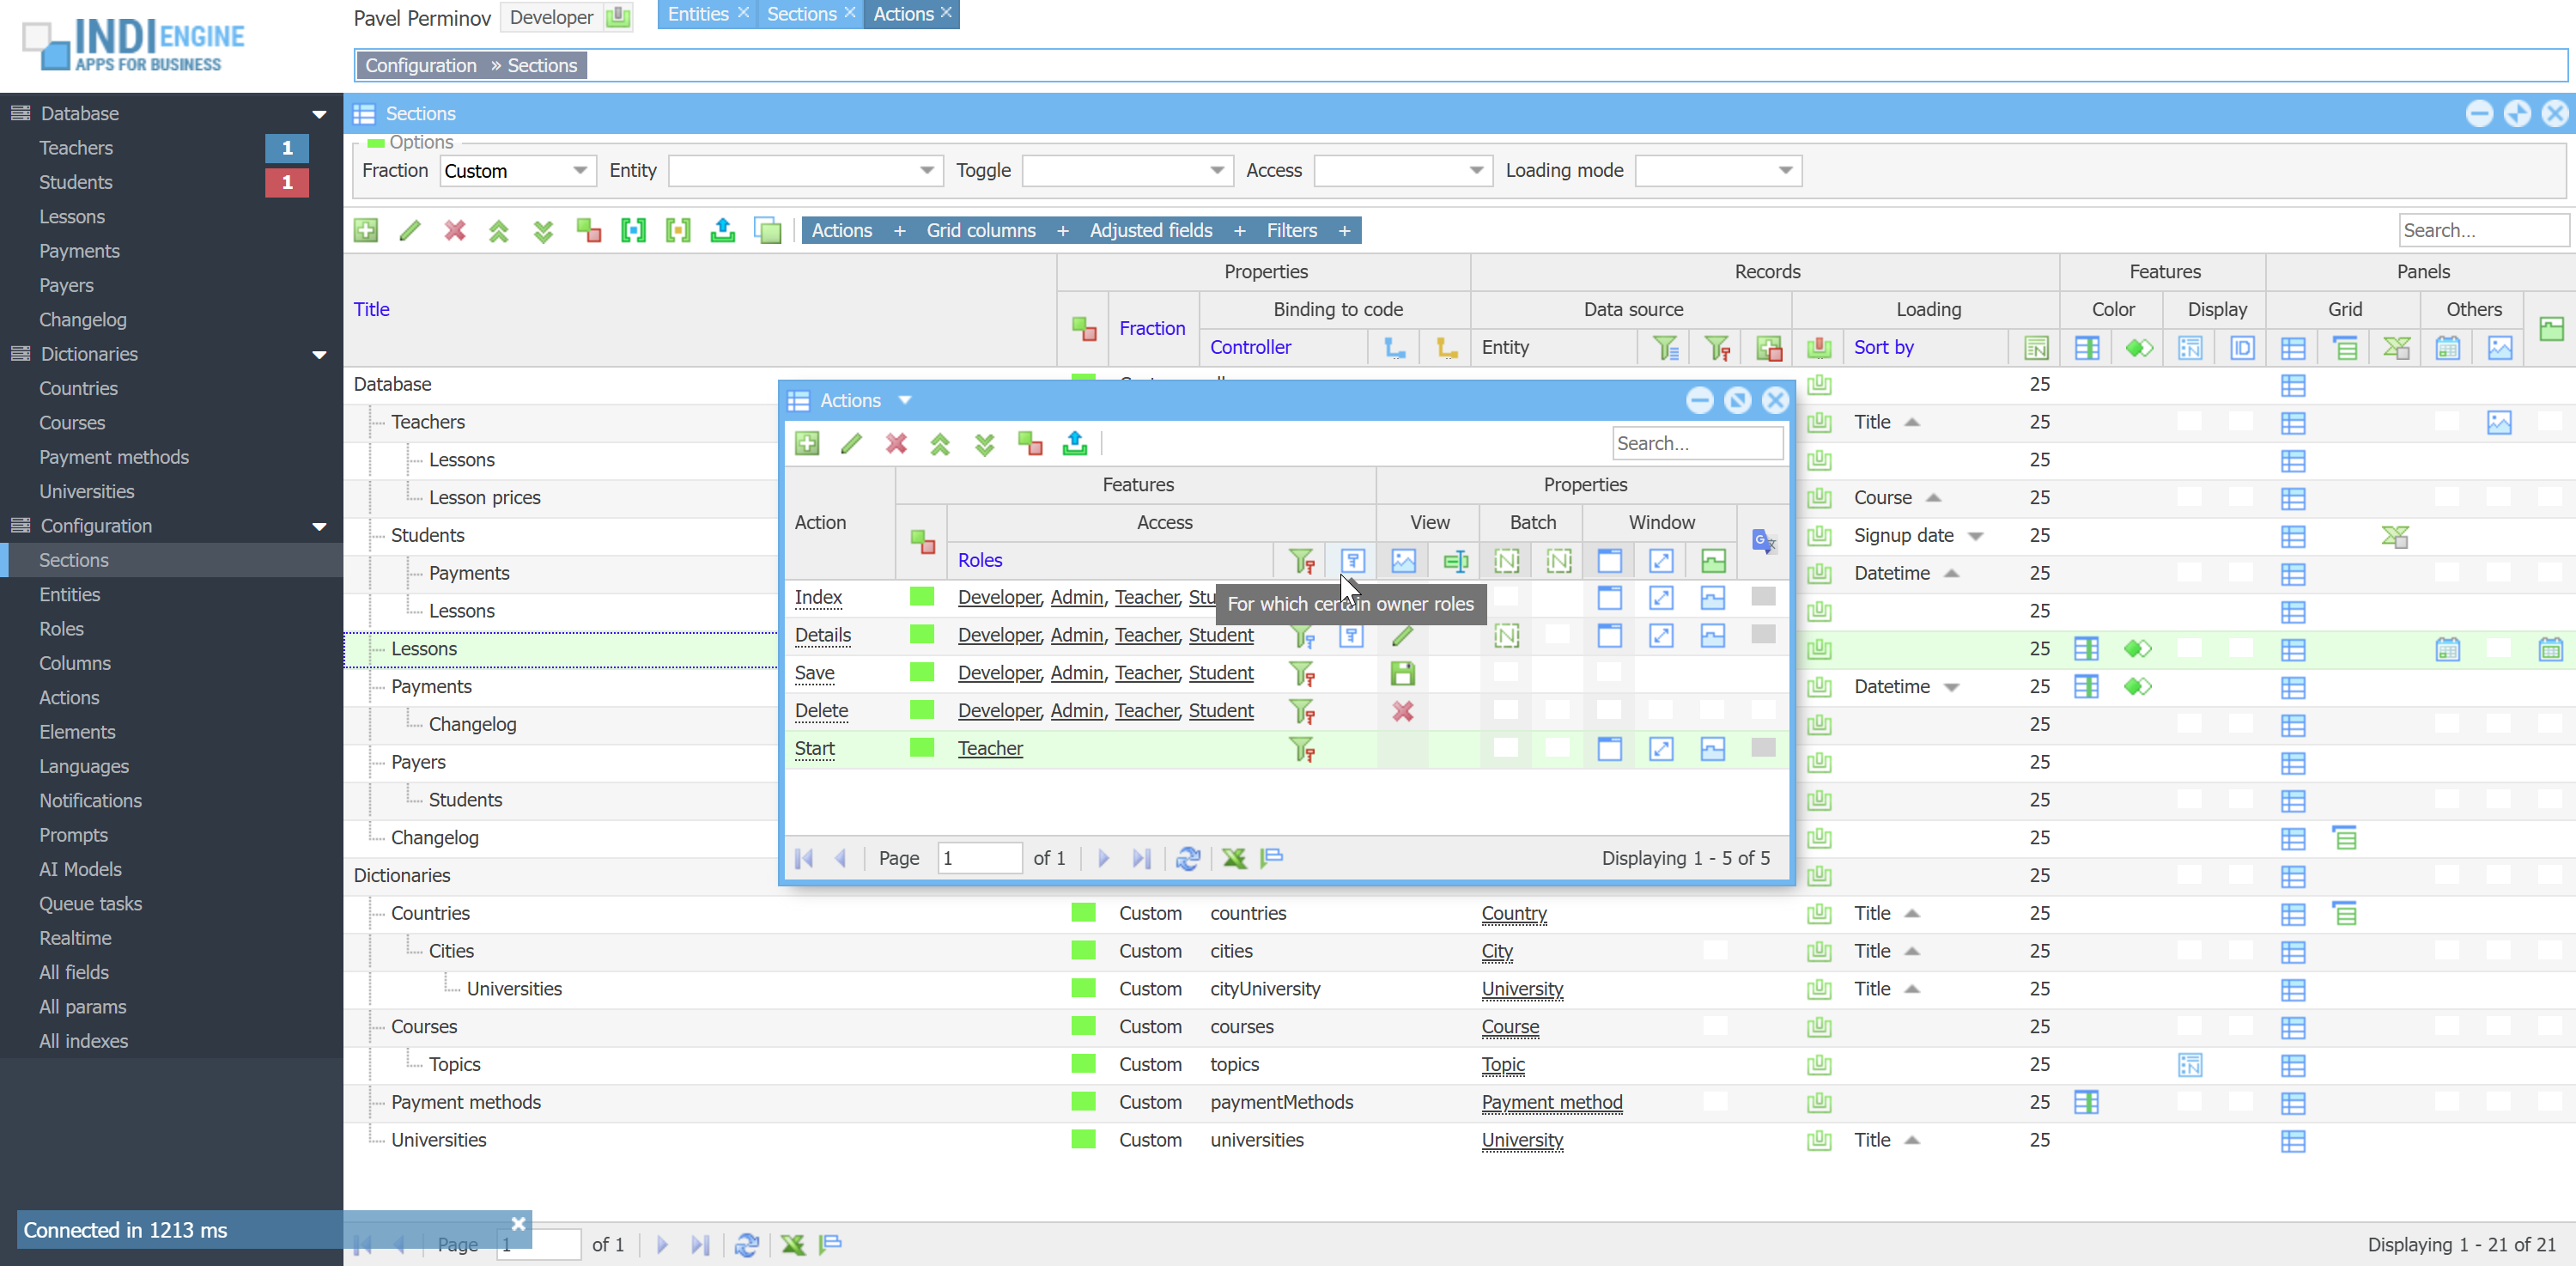This screenshot has height=1266, width=2576.
Task: Click Excel export icon in Actions popup footer
Action: click(x=1234, y=857)
